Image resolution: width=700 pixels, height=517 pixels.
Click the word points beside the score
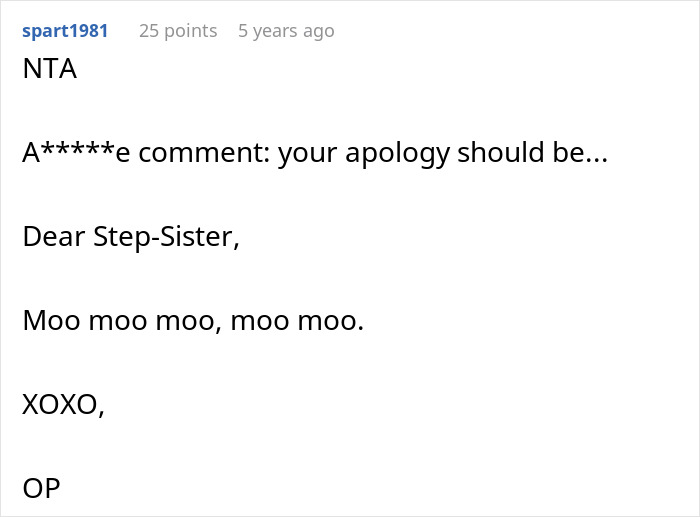point(191,31)
